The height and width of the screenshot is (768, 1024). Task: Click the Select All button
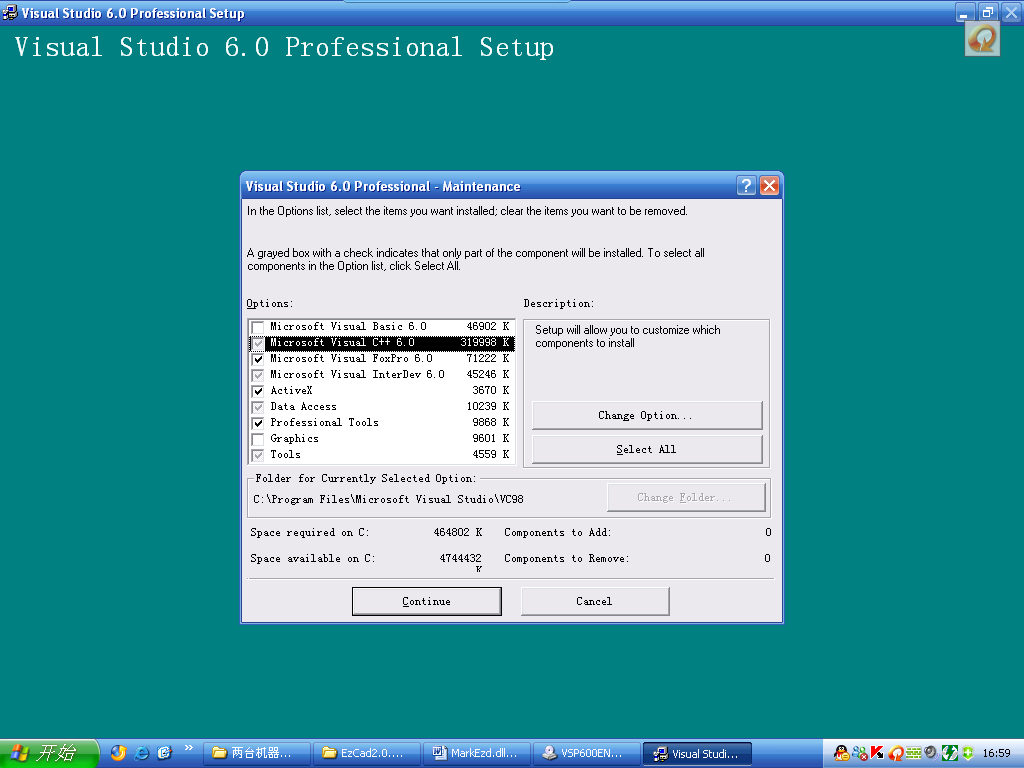click(x=647, y=449)
